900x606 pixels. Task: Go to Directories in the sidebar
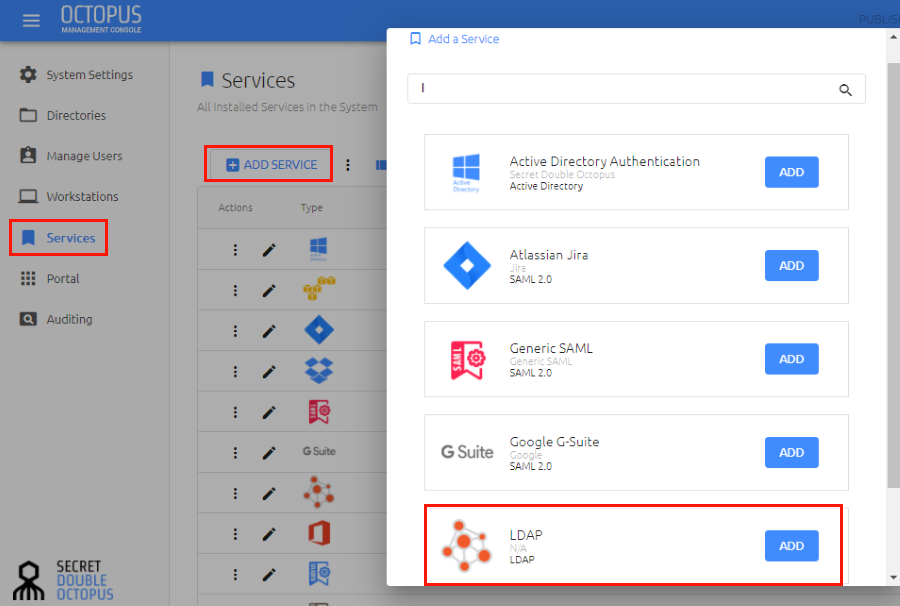click(x=63, y=115)
